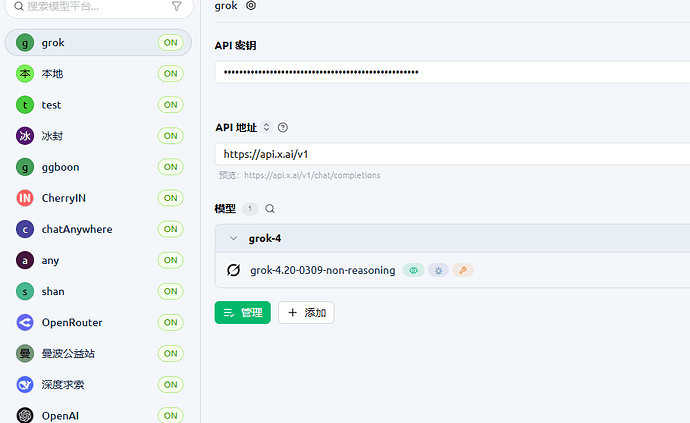This screenshot has height=423, width=690.
Task: Toggle the ON switch for grok
Action: click(171, 43)
